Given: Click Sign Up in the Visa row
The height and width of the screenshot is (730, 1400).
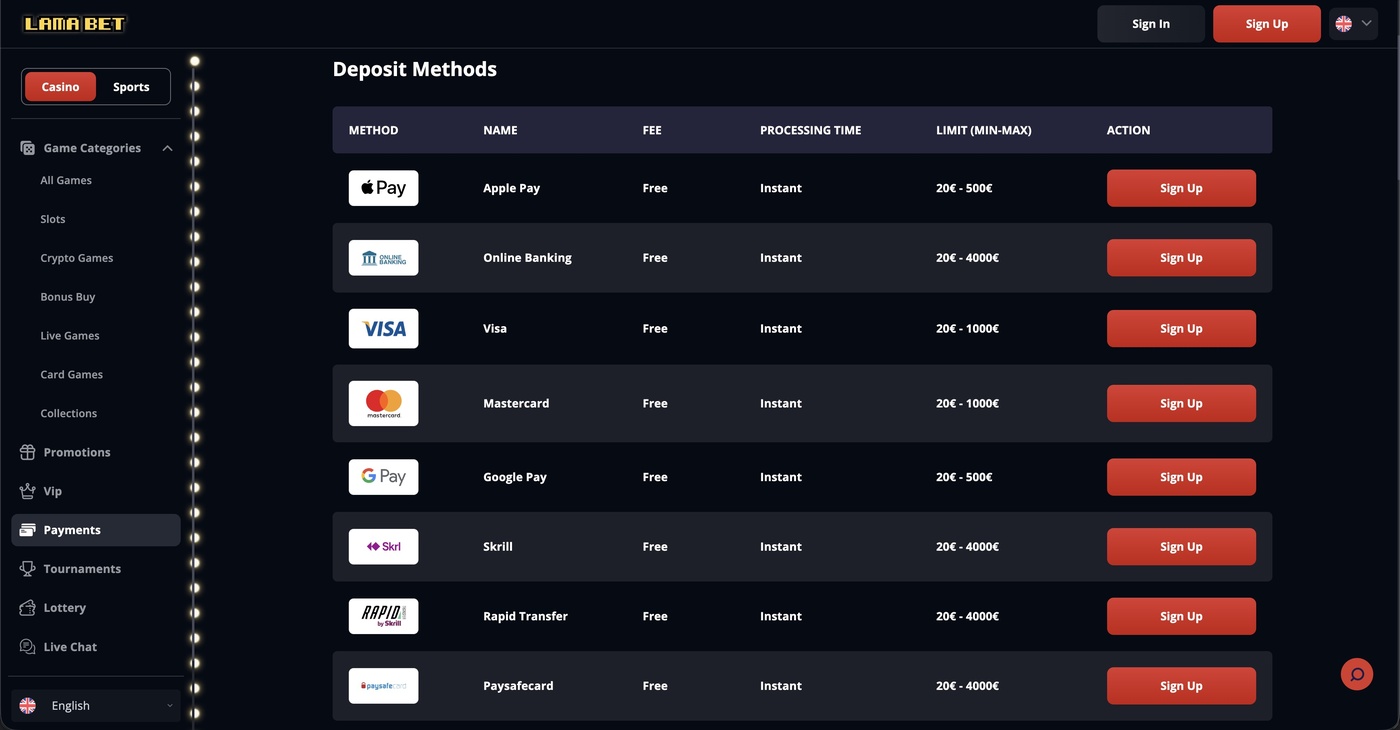Looking at the screenshot, I should (x=1181, y=328).
